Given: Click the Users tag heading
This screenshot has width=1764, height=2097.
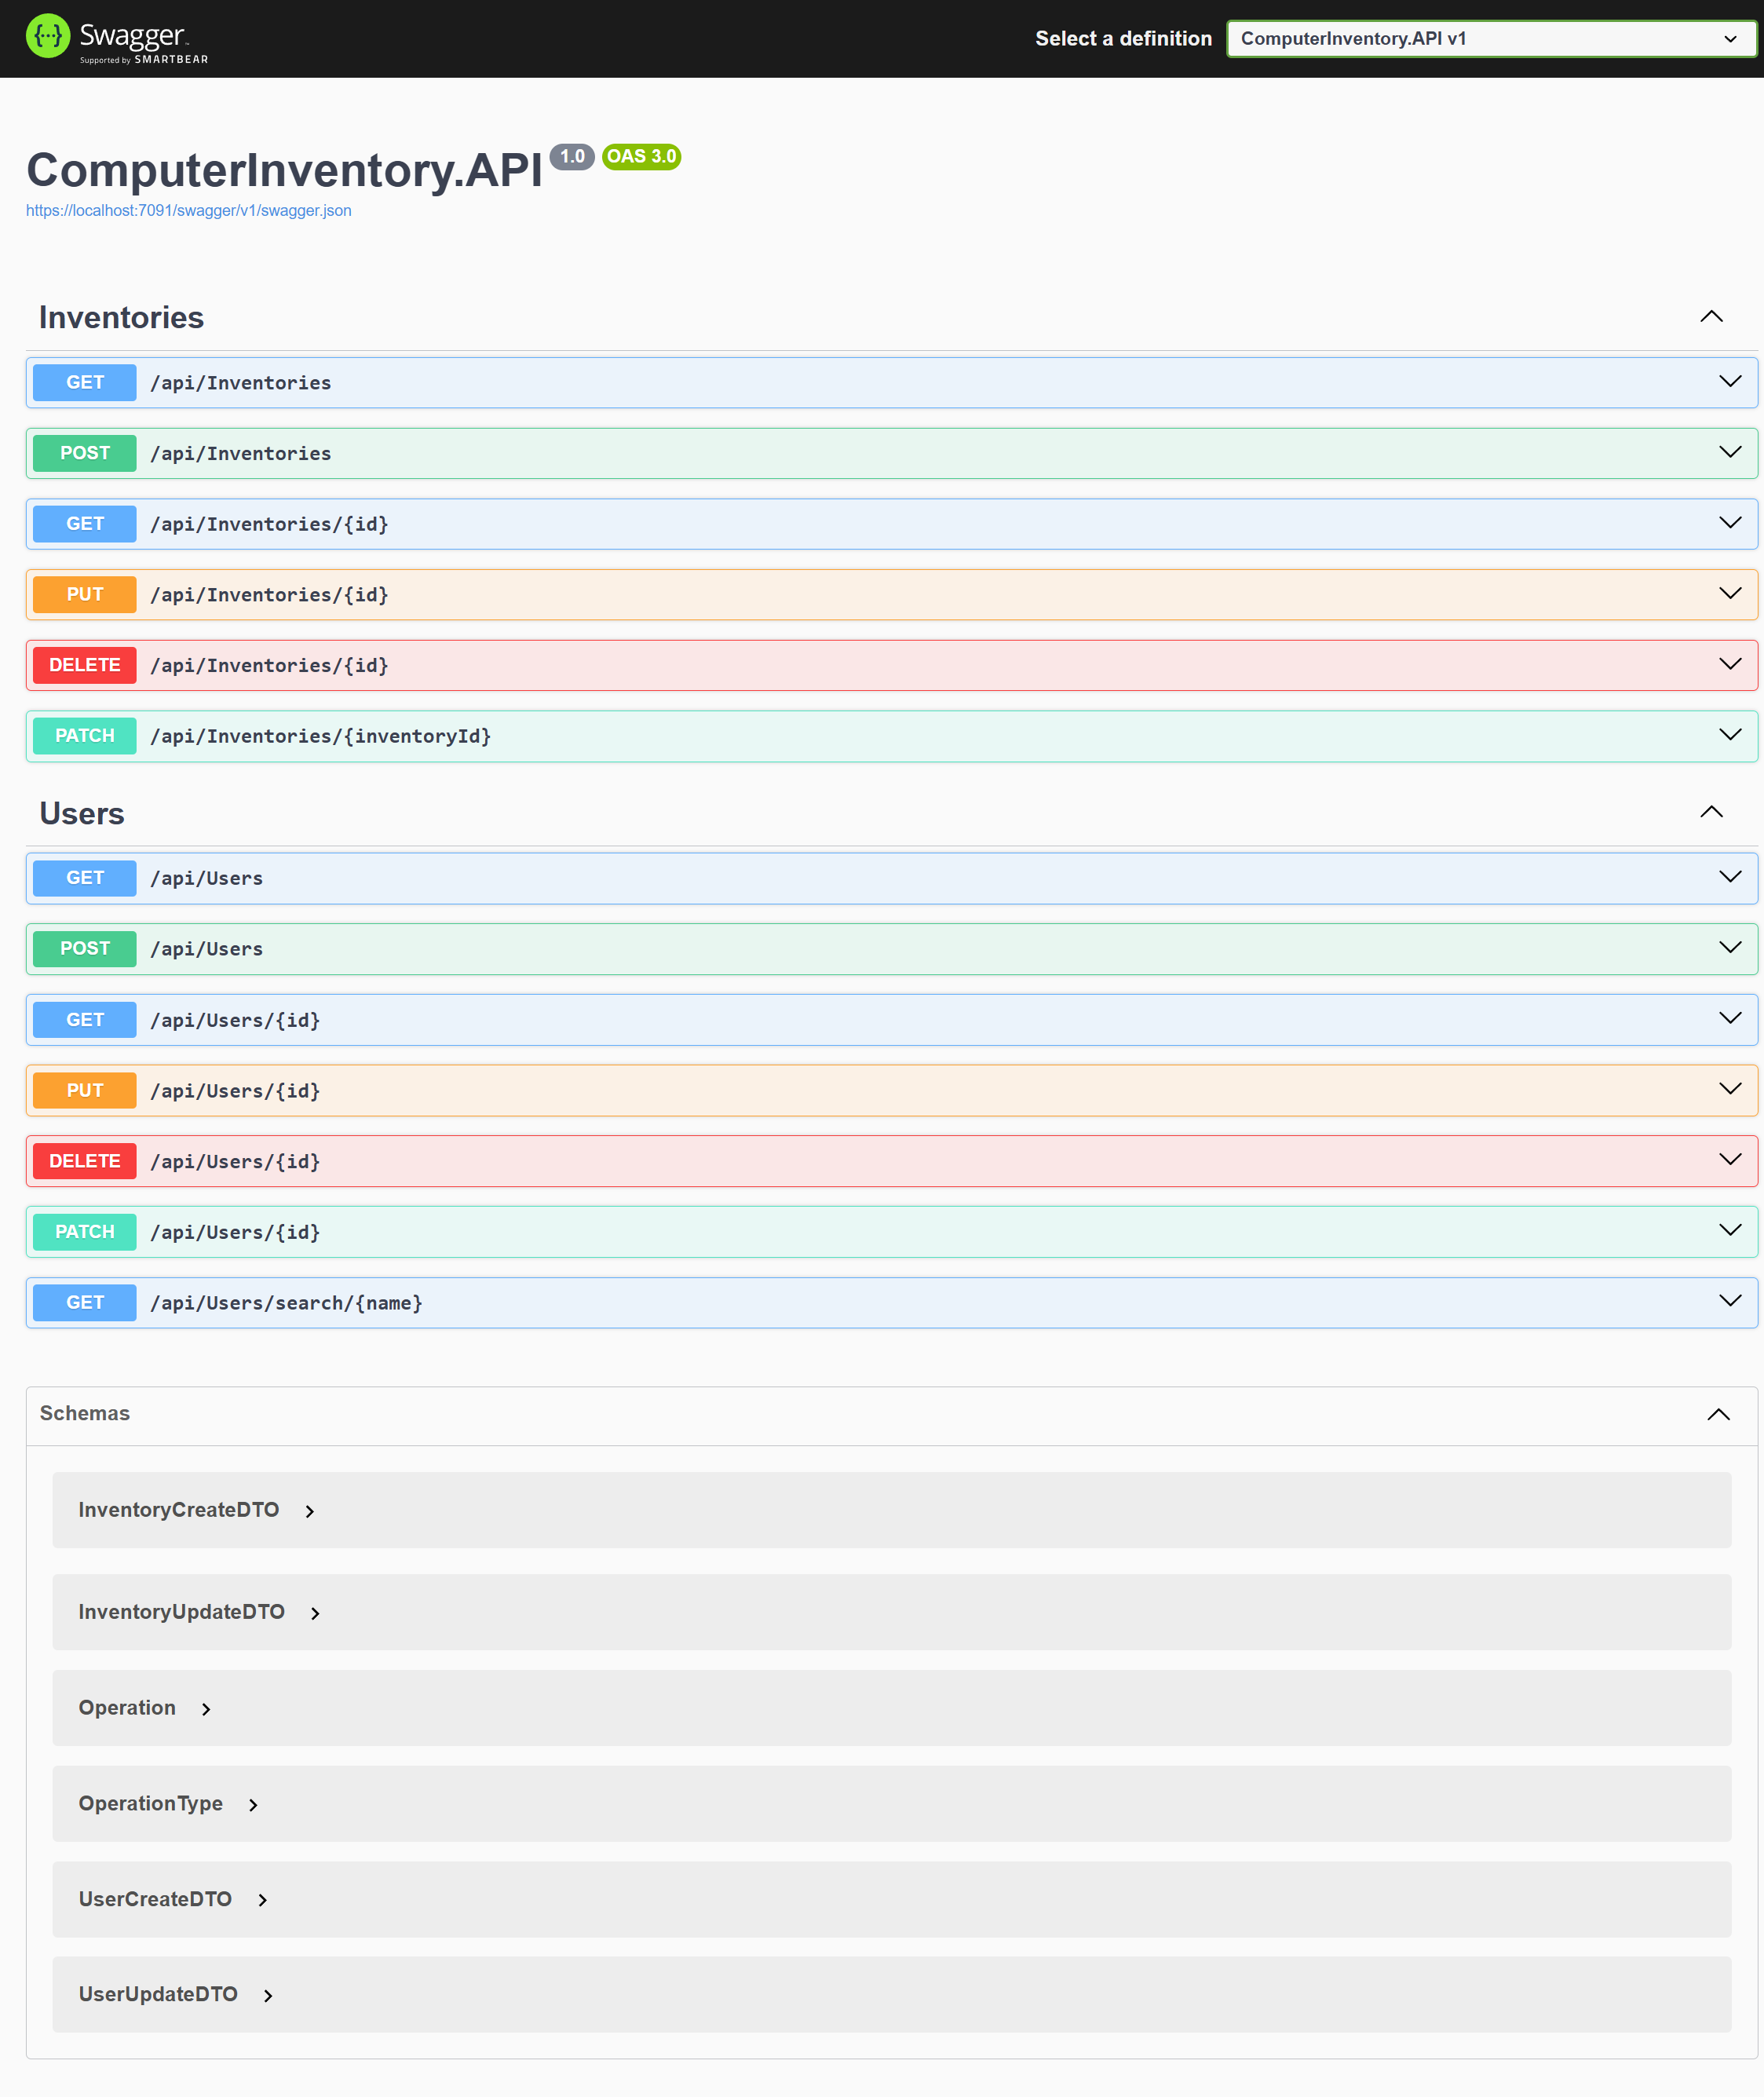Looking at the screenshot, I should (82, 813).
